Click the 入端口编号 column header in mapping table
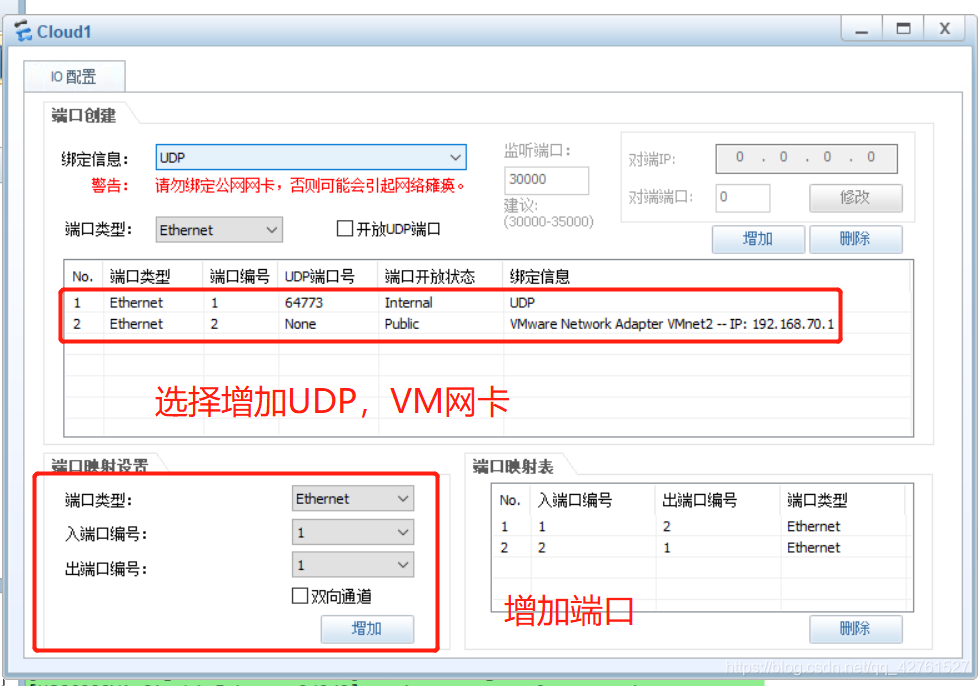979x686 pixels. [x=593, y=500]
